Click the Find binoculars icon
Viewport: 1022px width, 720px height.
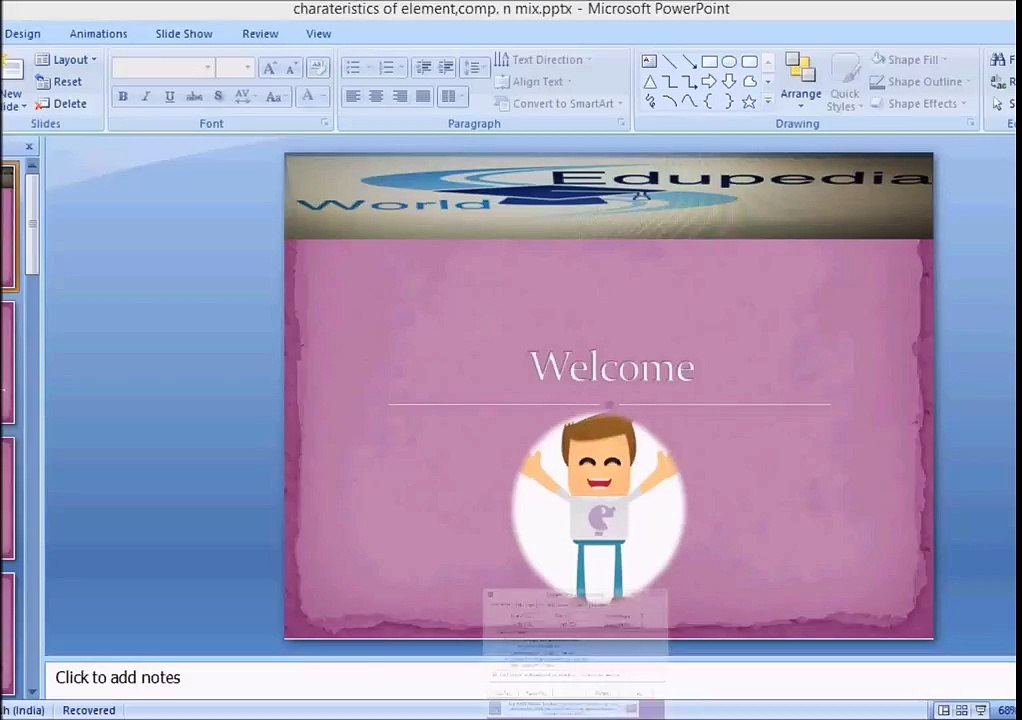pos(998,60)
